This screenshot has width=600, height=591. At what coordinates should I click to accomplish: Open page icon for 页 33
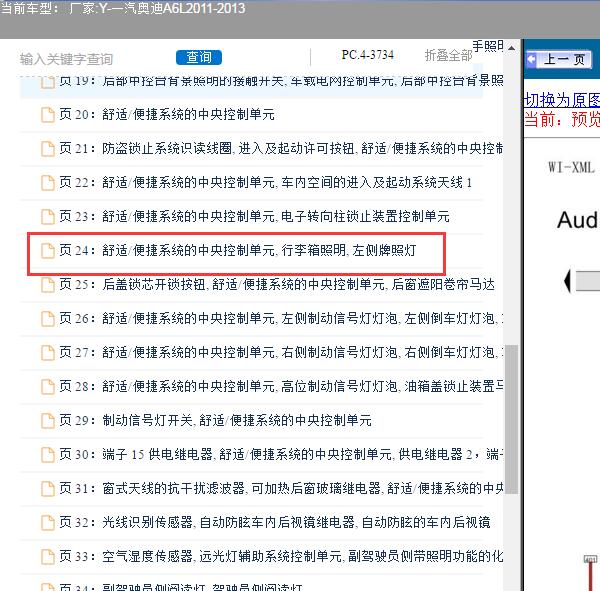coord(48,557)
